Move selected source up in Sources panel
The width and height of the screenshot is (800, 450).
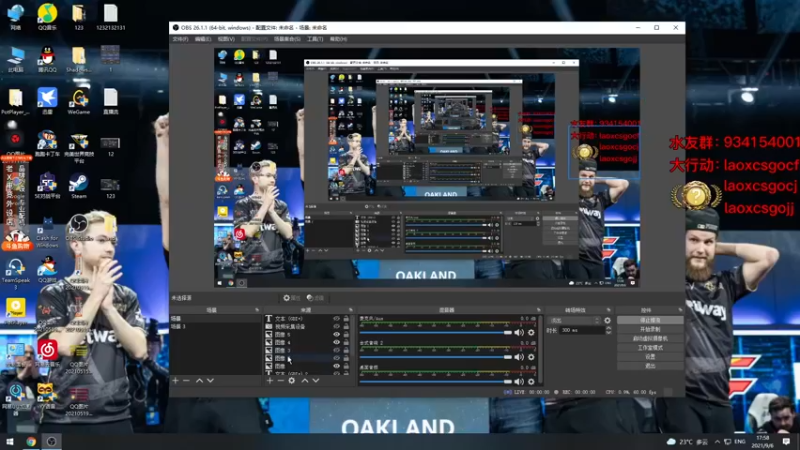pyautogui.click(x=305, y=381)
